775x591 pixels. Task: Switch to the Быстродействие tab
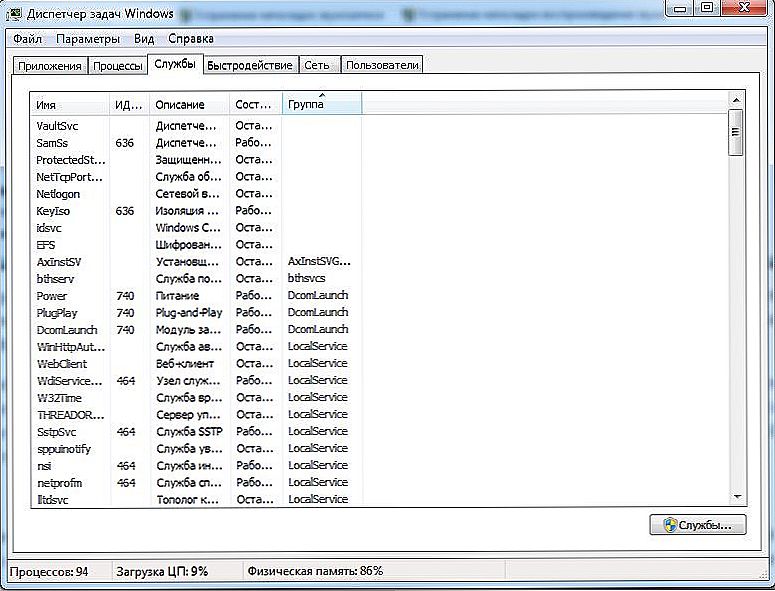[250, 65]
